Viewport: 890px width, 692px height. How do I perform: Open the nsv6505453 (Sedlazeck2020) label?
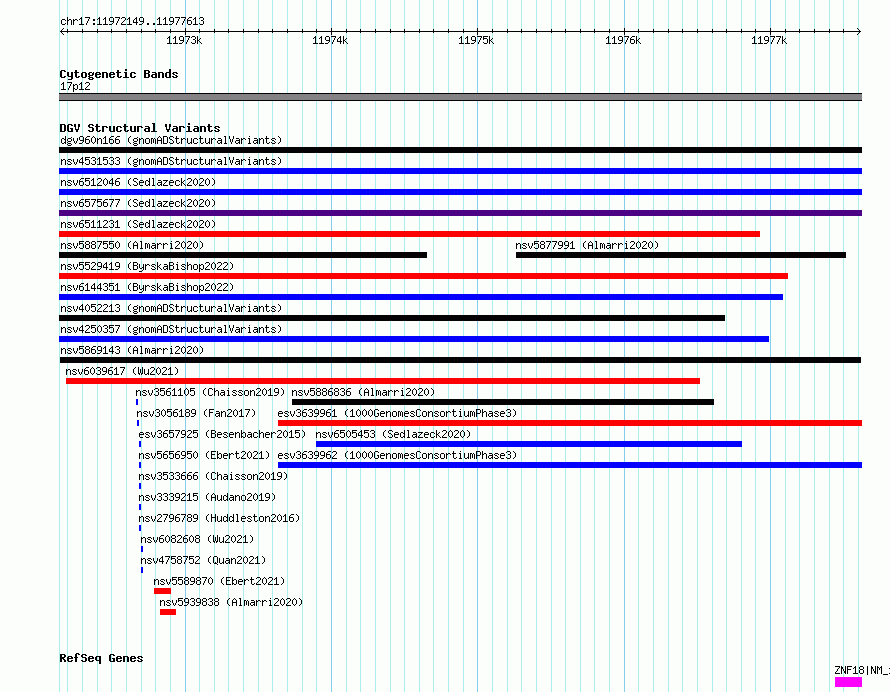(393, 434)
